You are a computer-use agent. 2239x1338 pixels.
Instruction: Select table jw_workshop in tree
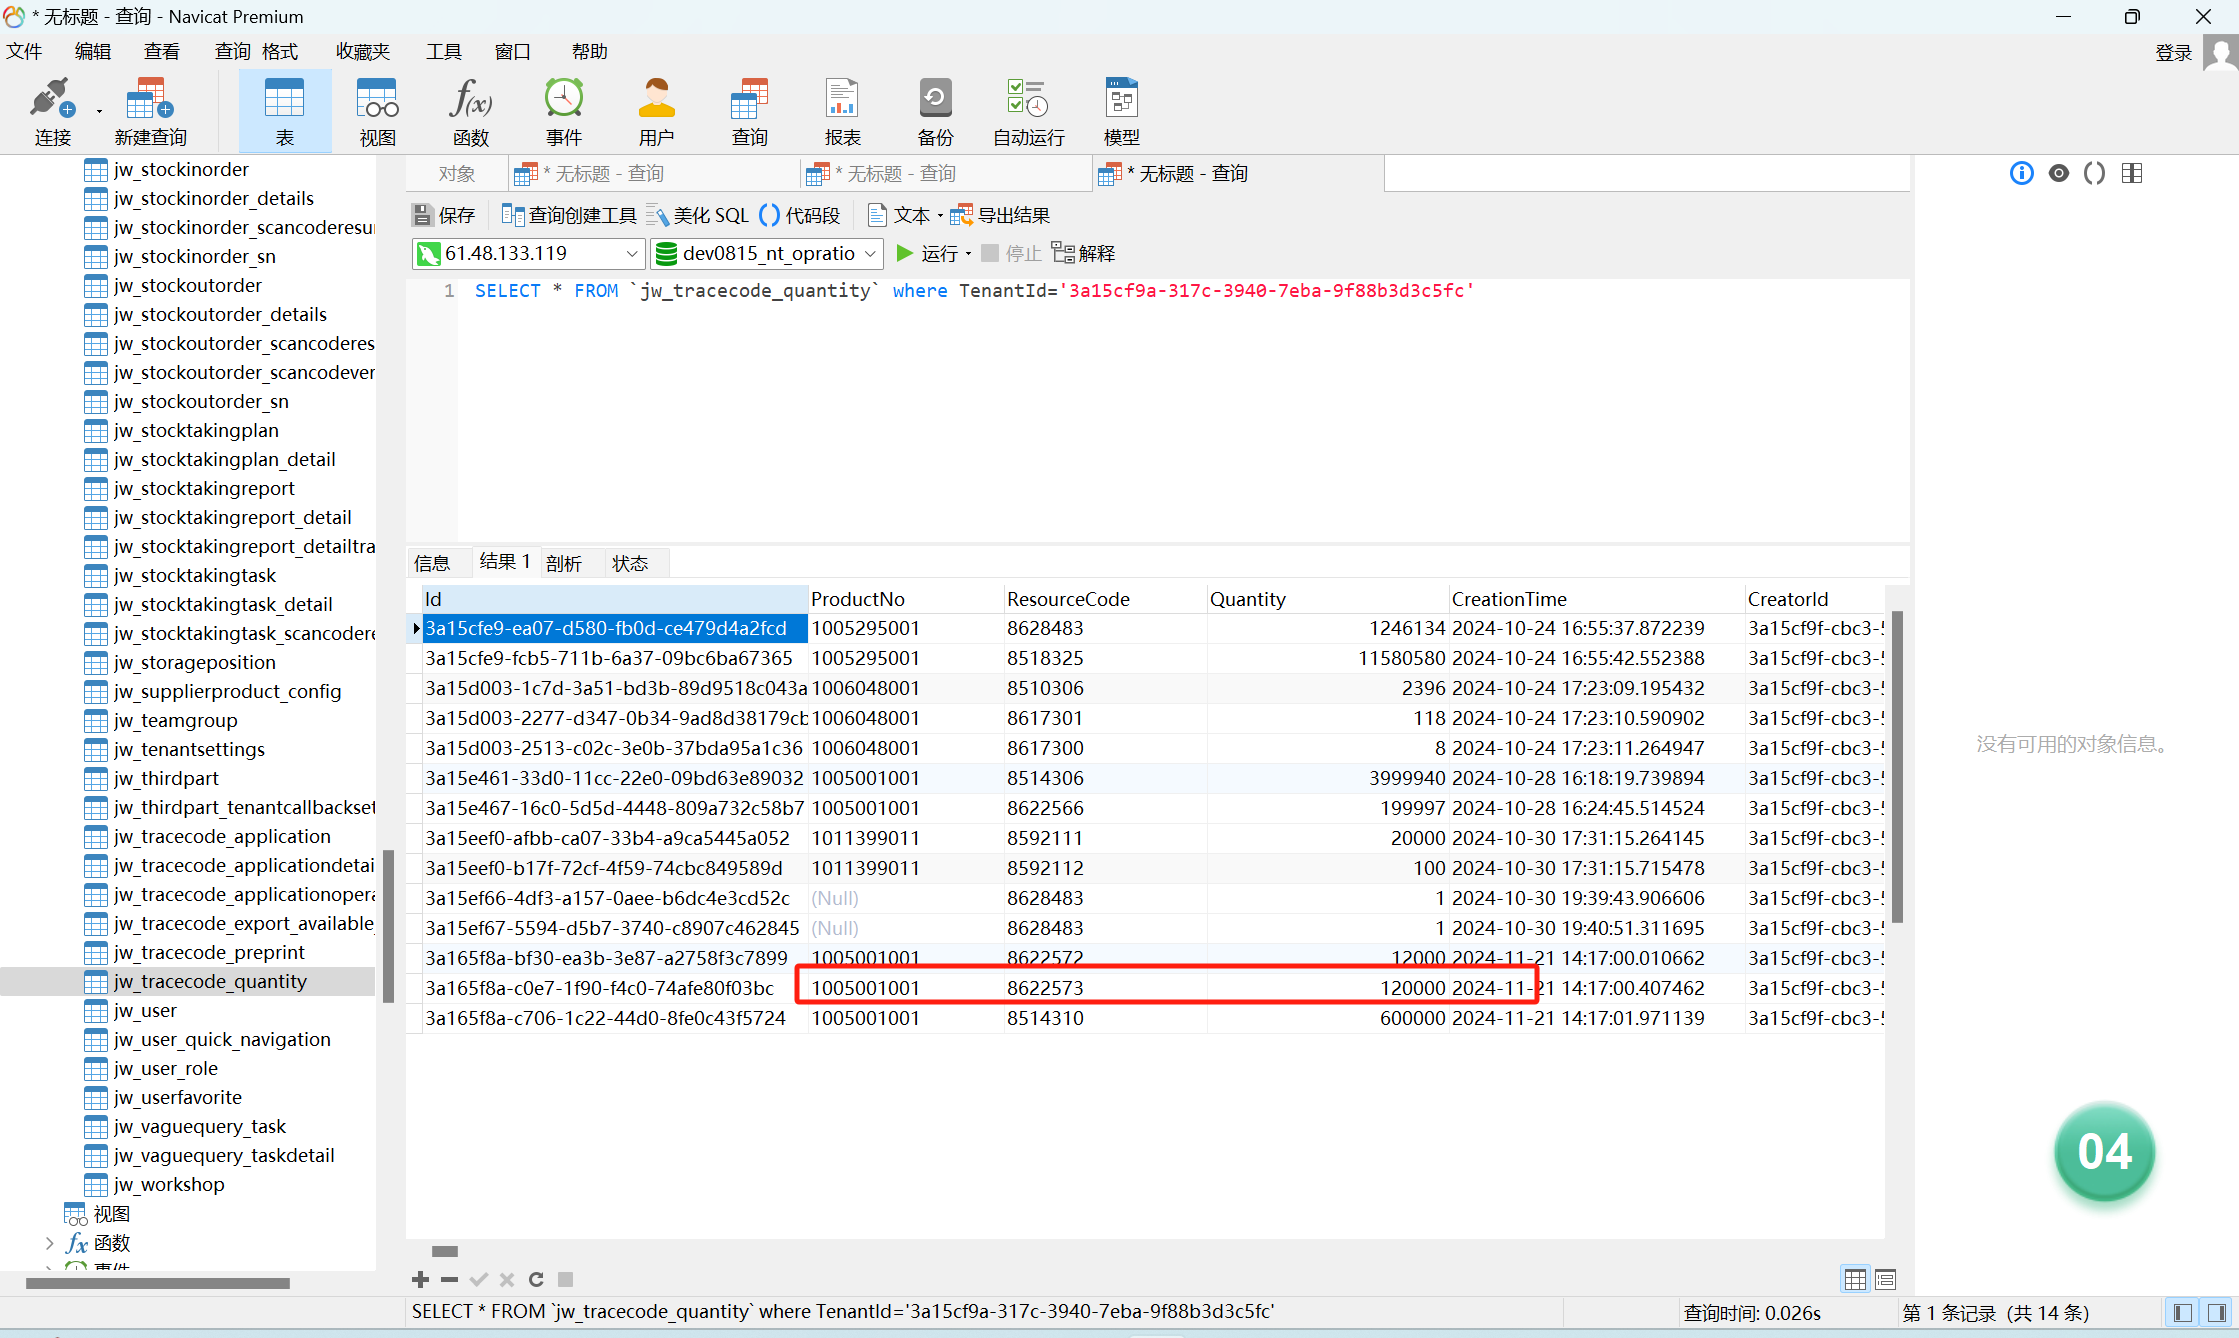[168, 1184]
